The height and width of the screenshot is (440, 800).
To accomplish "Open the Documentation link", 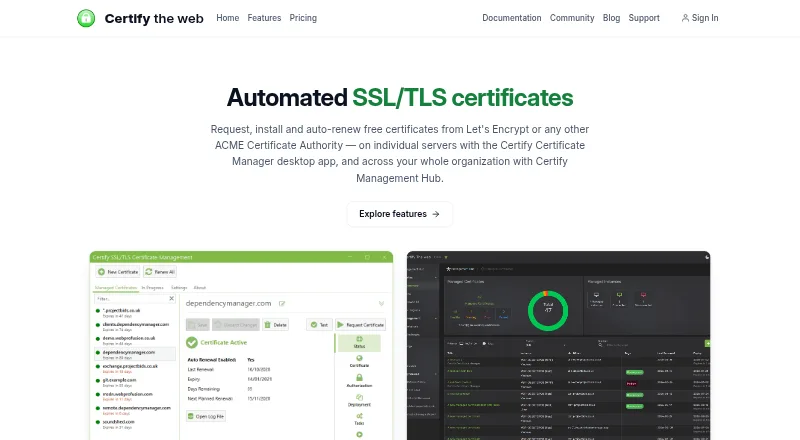I will (512, 18).
